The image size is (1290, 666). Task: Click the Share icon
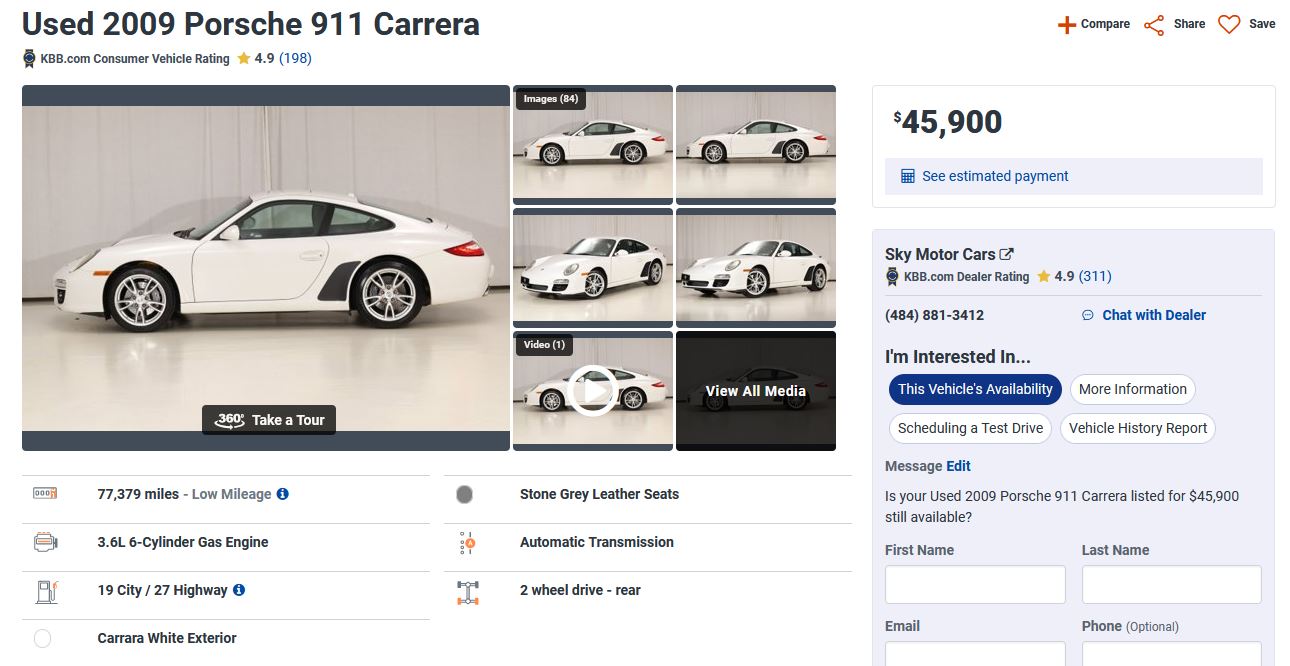1154,25
